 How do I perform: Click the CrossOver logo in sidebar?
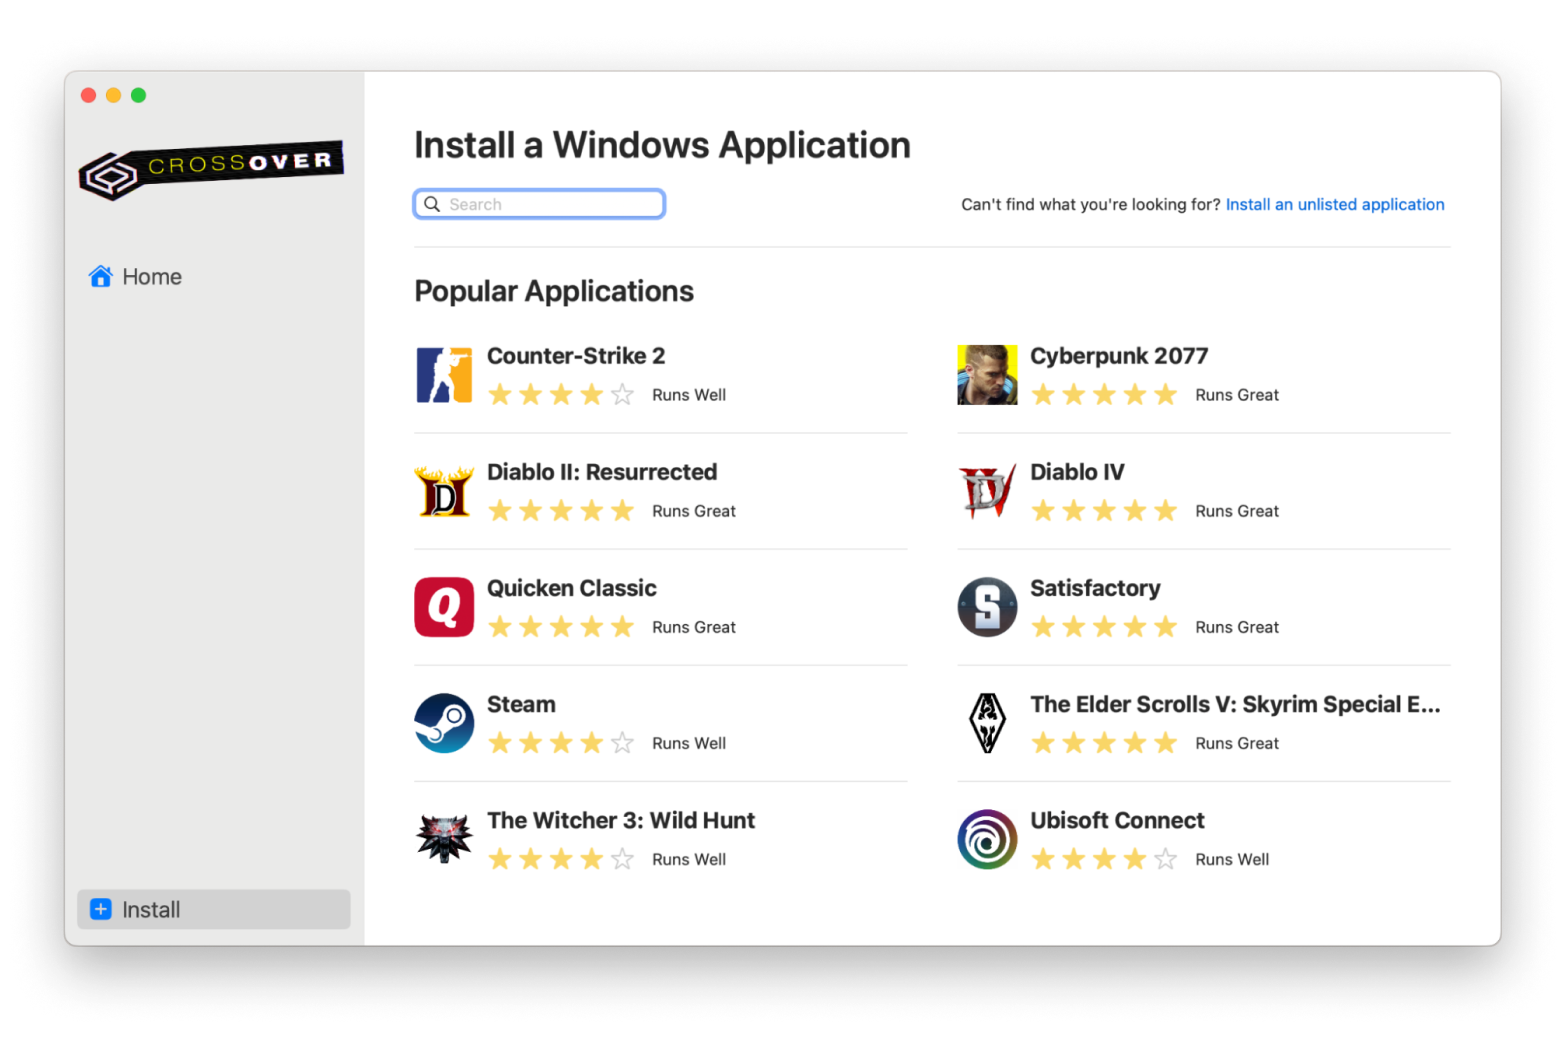[211, 169]
